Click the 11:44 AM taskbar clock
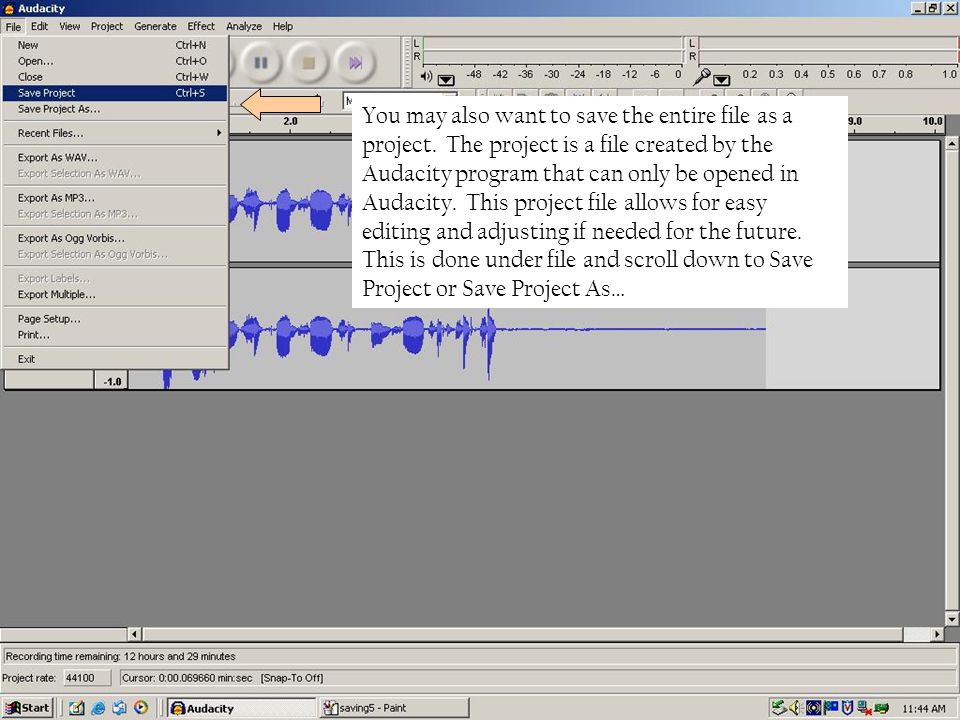Viewport: 960px width, 720px height. pyautogui.click(x=923, y=709)
